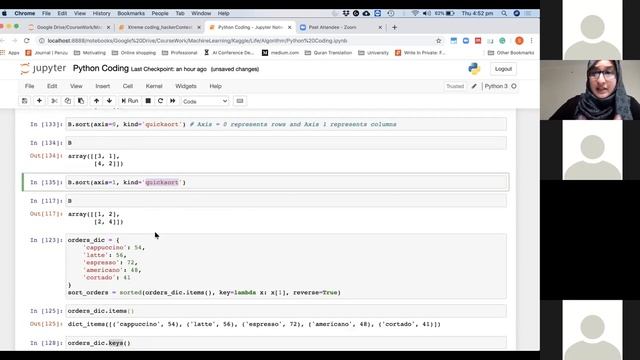This screenshot has width=640, height=360.
Task: Open the Jupyter Cell menu
Action: pos(128,86)
